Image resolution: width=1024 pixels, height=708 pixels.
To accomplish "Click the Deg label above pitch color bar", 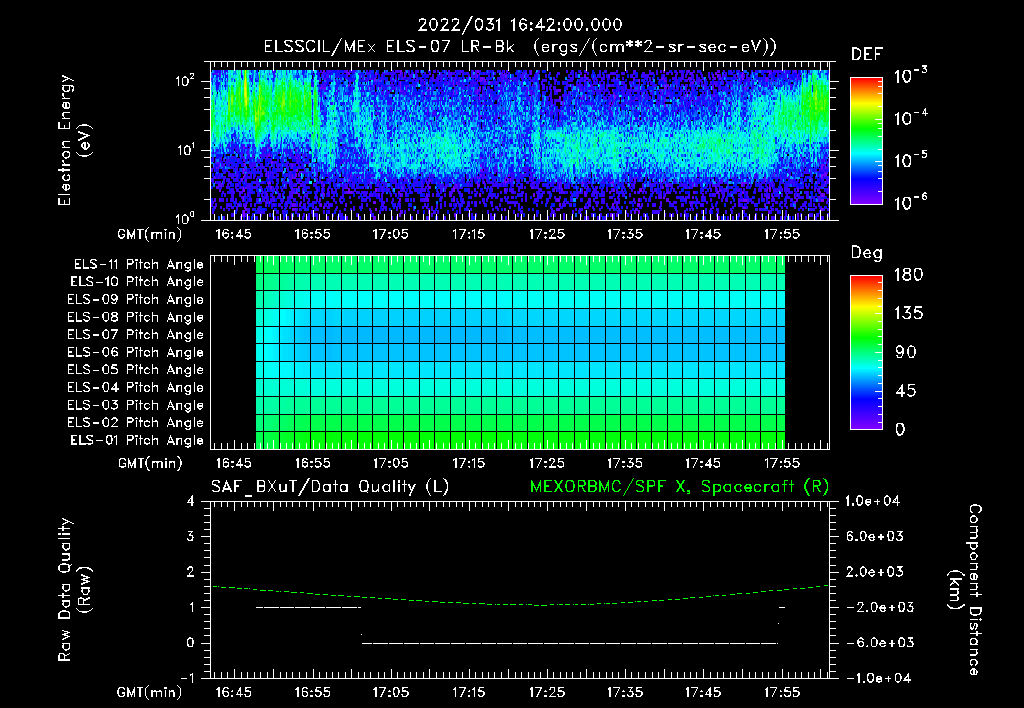I will (867, 253).
